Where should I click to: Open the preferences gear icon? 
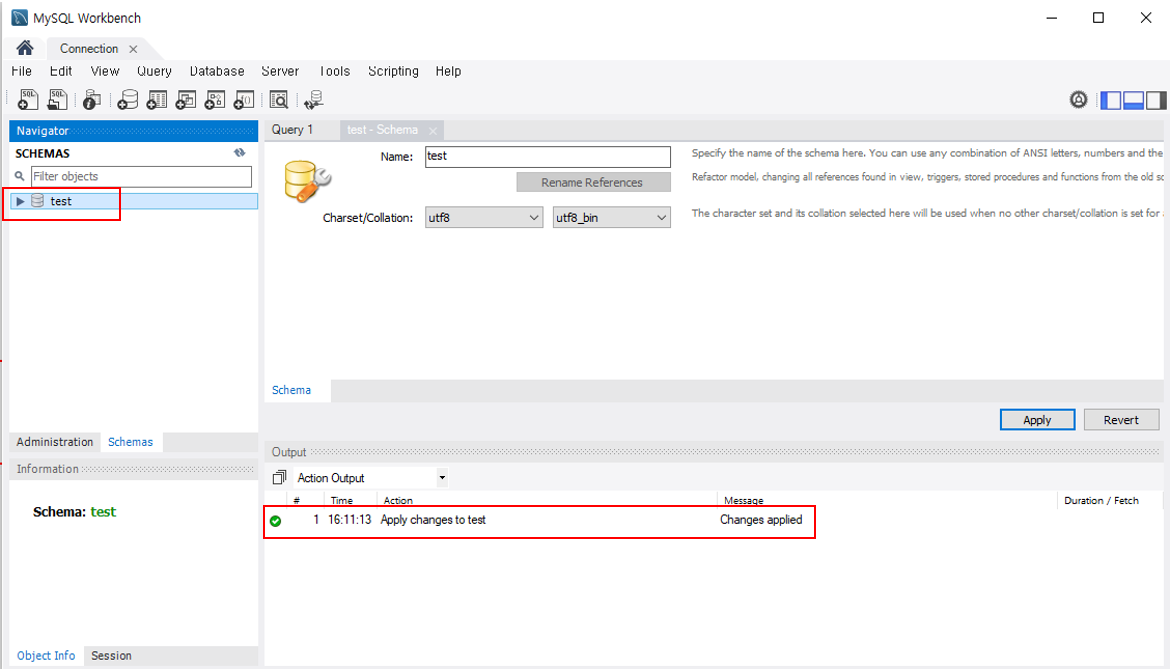click(x=1078, y=99)
